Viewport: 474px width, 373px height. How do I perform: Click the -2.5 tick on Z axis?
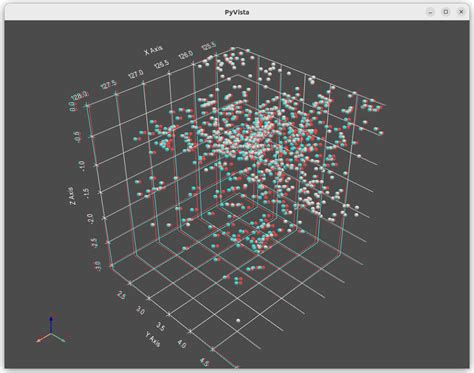pyautogui.click(x=94, y=243)
